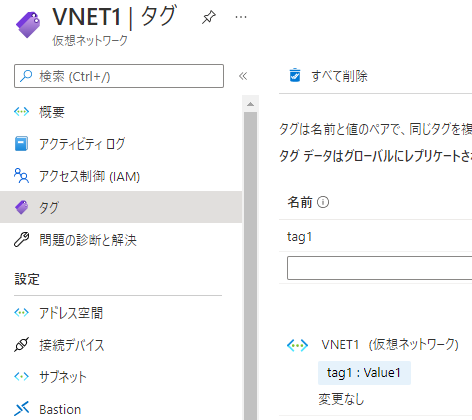This screenshot has height=420, width=472.
Task: Click the IAM people icon
Action: point(22,176)
